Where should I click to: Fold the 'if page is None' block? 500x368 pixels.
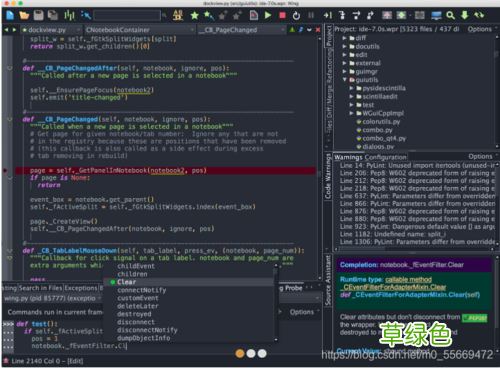(x=10, y=178)
